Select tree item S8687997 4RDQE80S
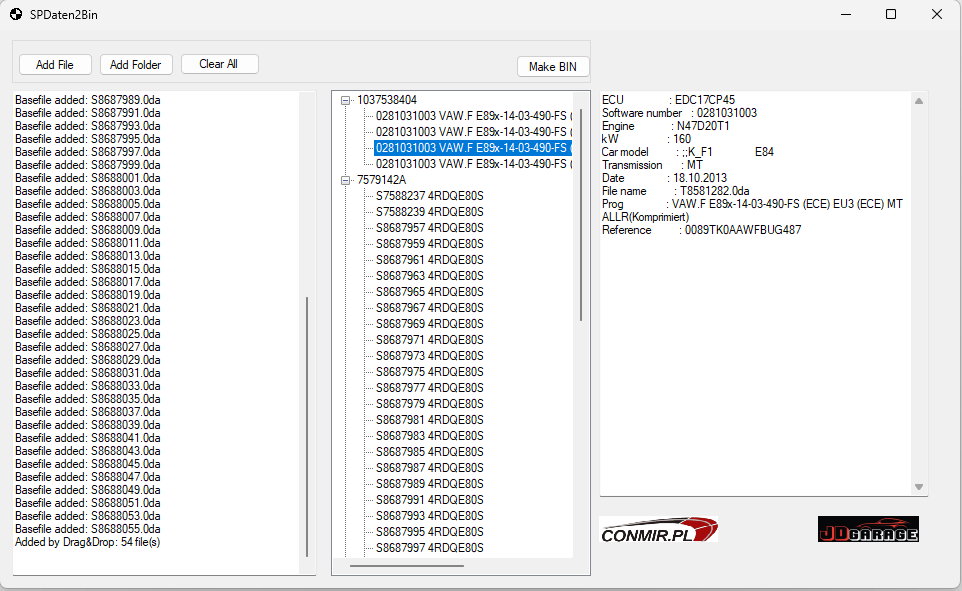 (429, 547)
